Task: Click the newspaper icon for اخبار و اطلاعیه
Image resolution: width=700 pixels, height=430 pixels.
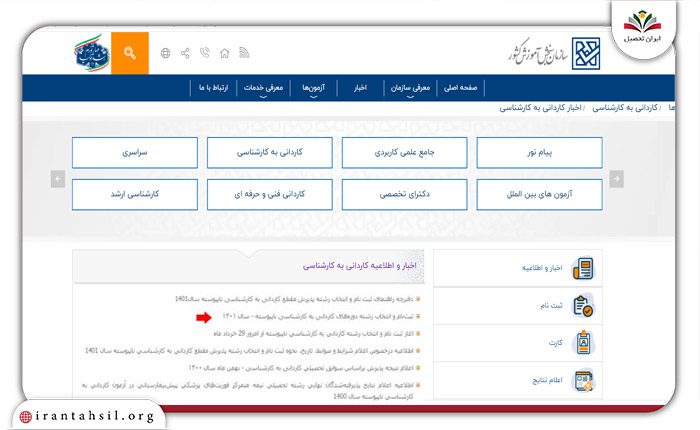Action: [x=583, y=268]
